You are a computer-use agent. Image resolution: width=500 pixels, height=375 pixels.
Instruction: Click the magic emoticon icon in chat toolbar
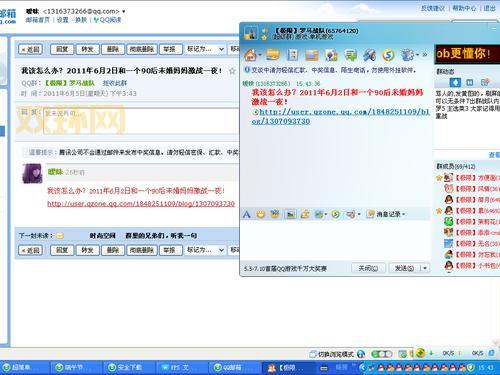[x=275, y=214]
